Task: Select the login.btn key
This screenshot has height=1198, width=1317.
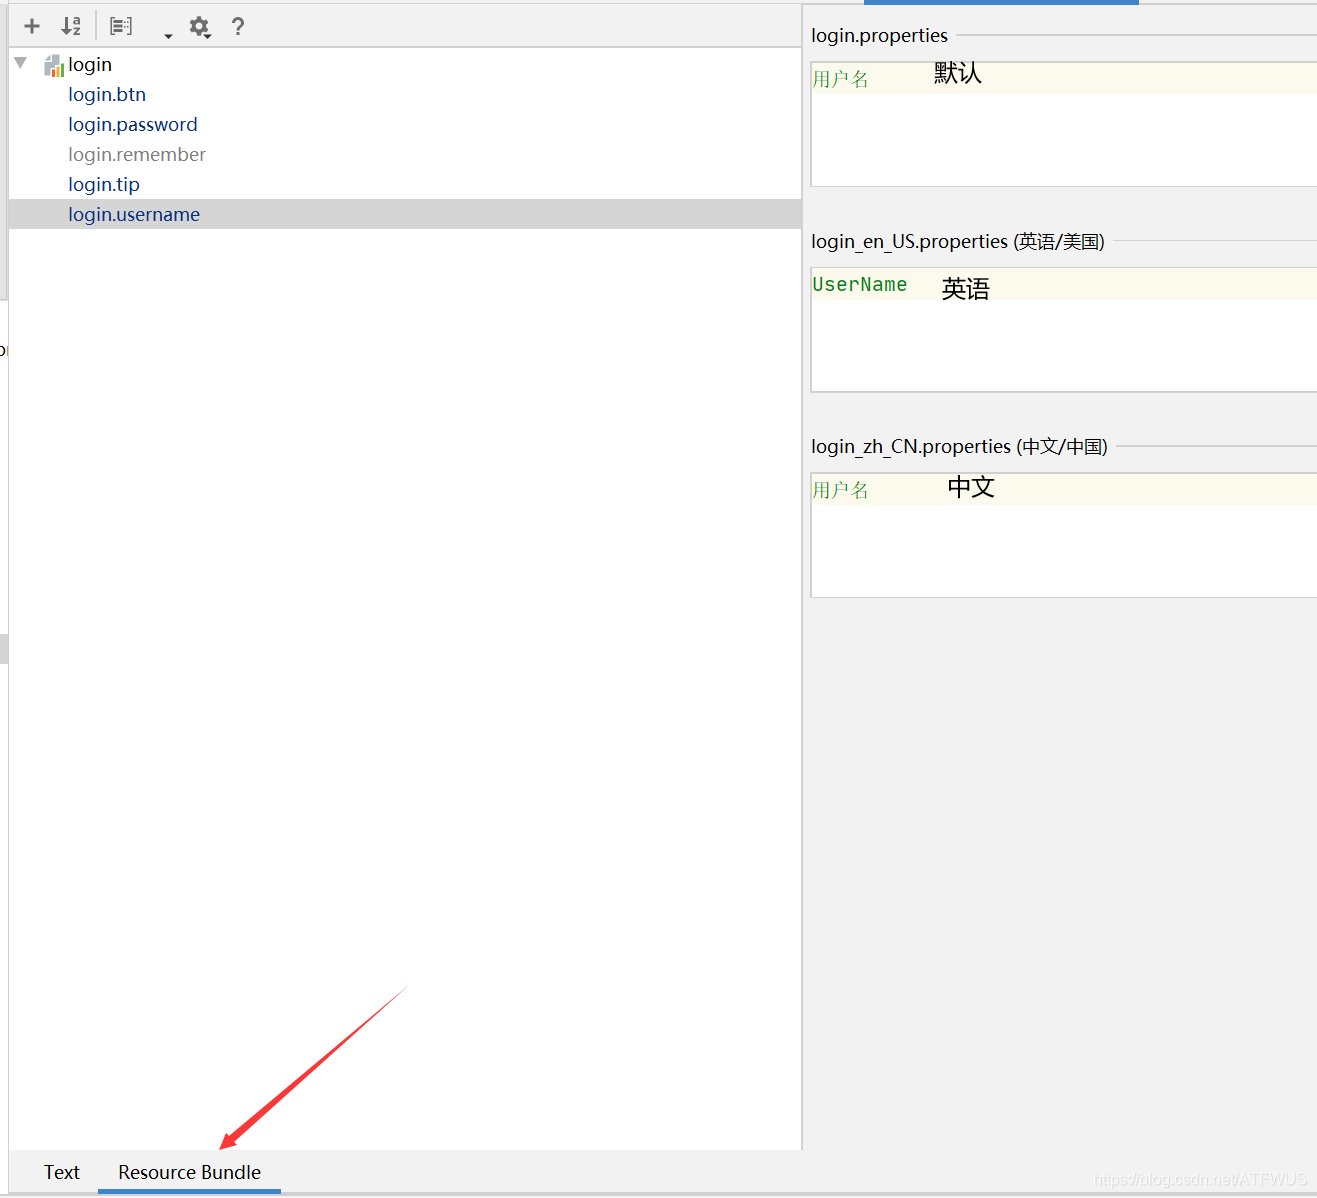Action: [x=107, y=94]
